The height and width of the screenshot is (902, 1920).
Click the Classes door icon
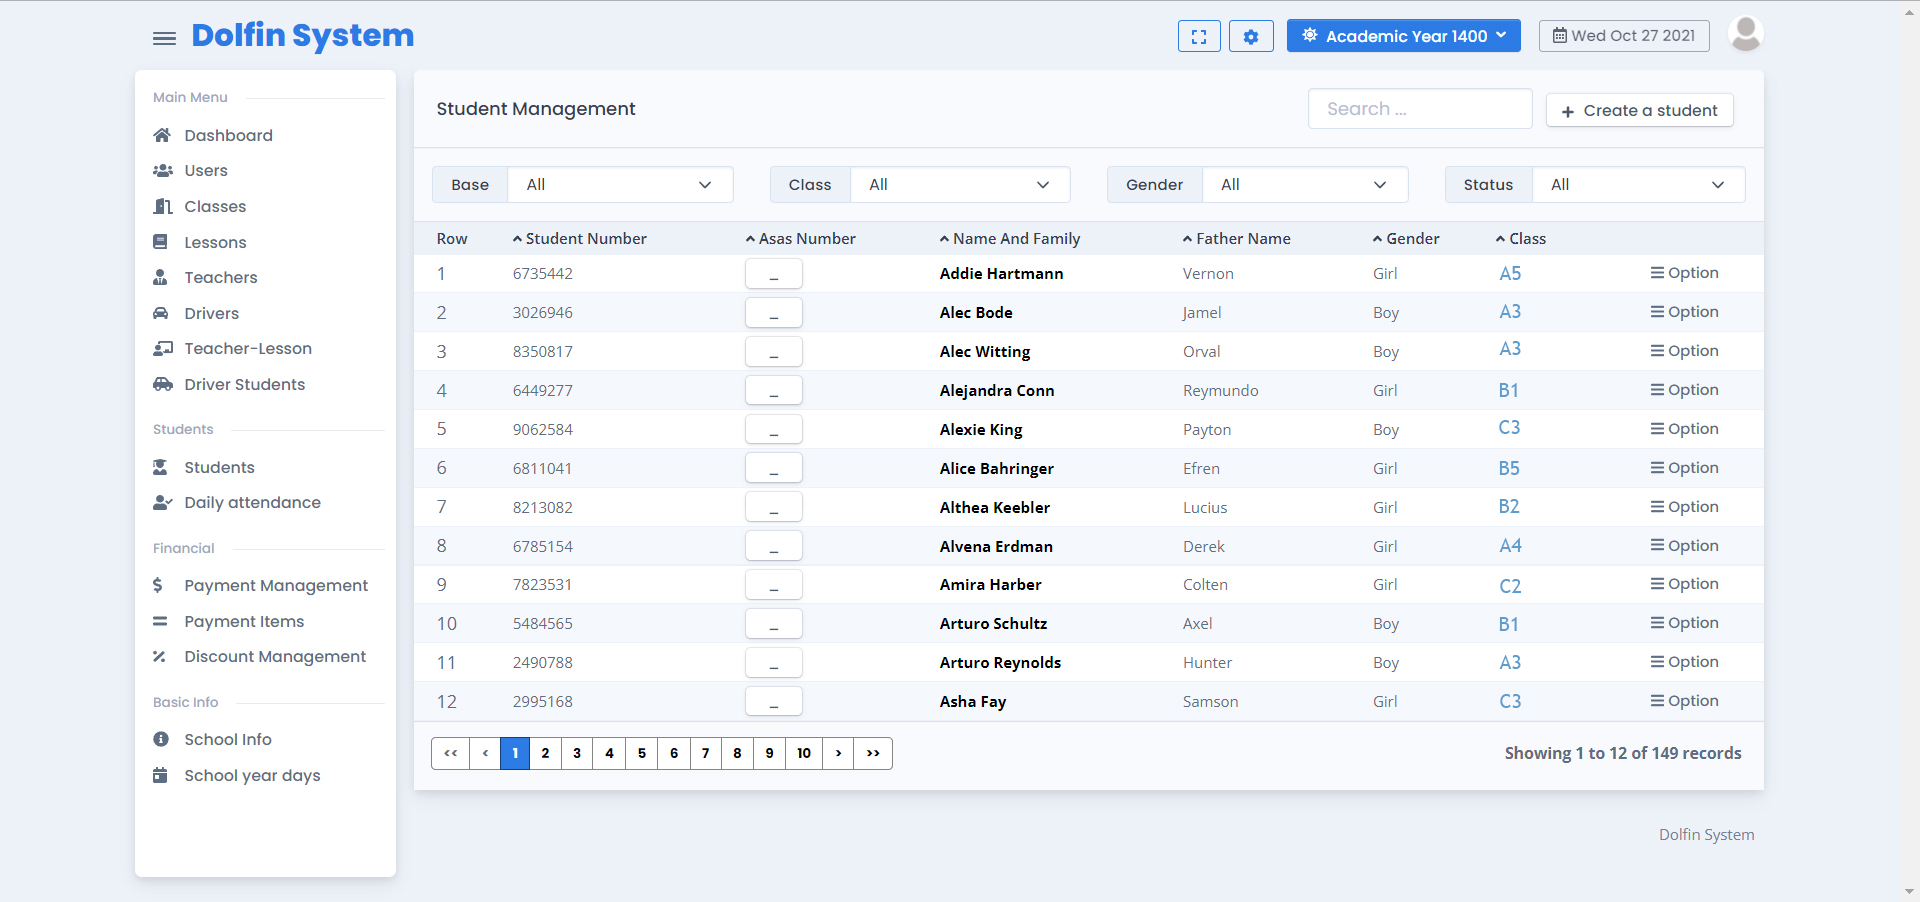pos(162,206)
